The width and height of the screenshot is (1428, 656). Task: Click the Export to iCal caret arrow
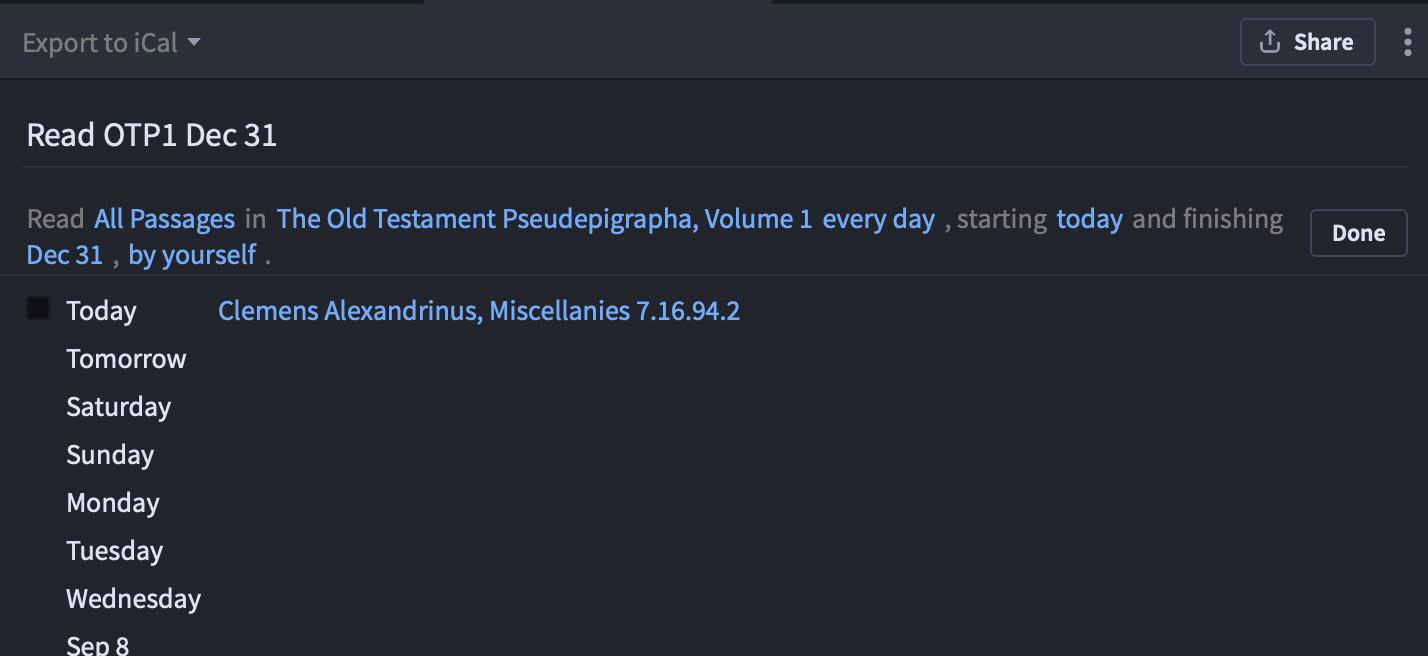[194, 43]
